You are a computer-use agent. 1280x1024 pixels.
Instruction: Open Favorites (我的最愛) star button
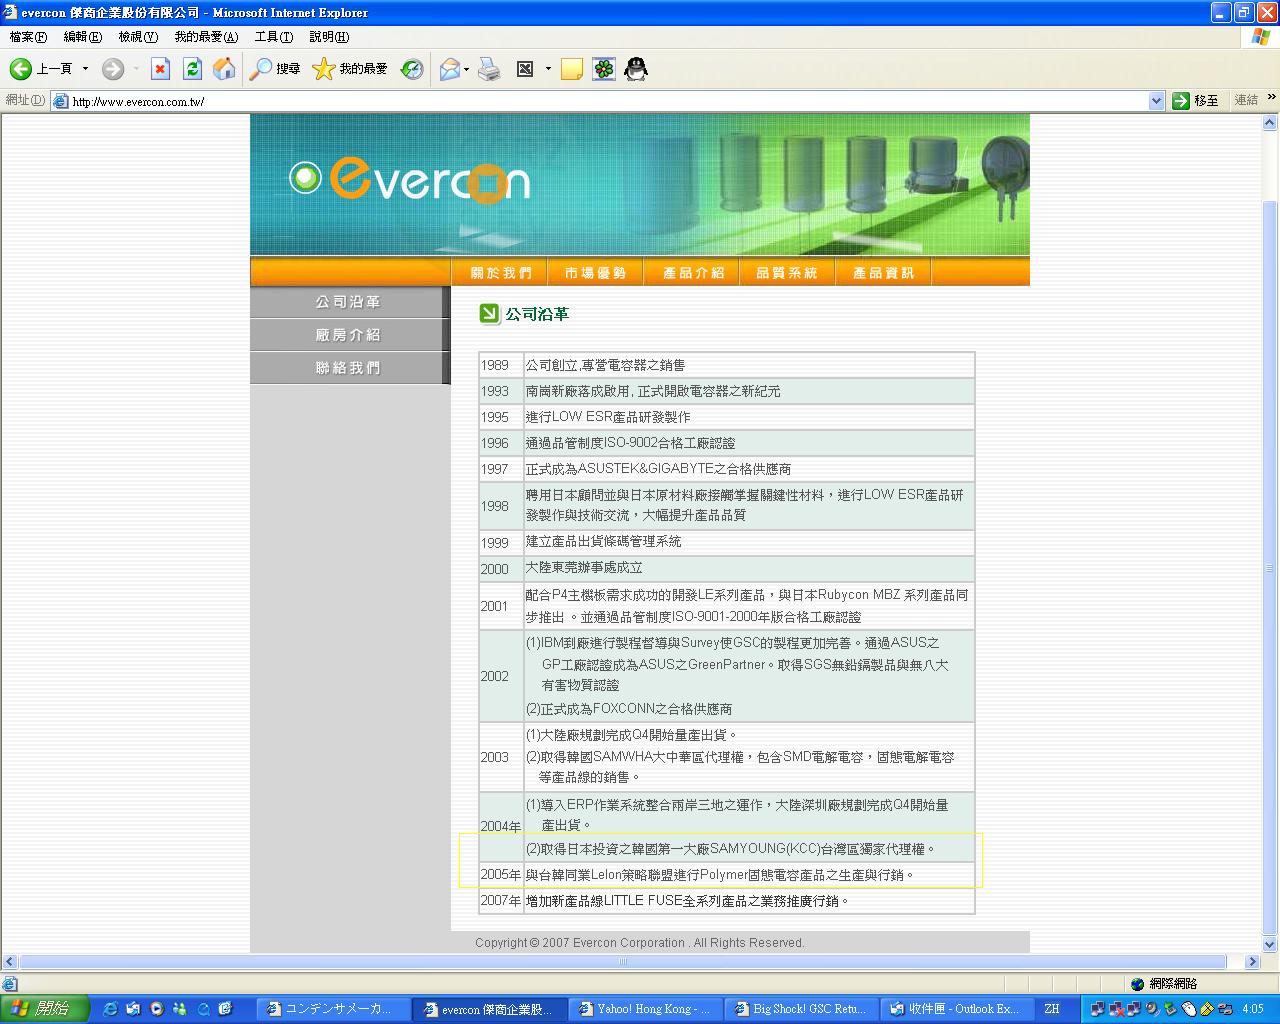click(350, 69)
